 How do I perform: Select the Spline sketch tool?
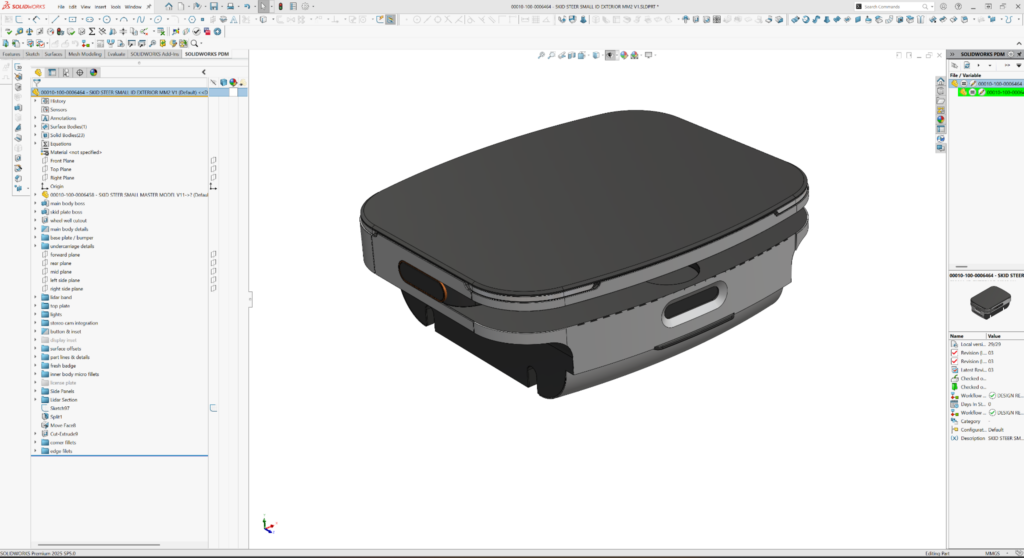140,20
